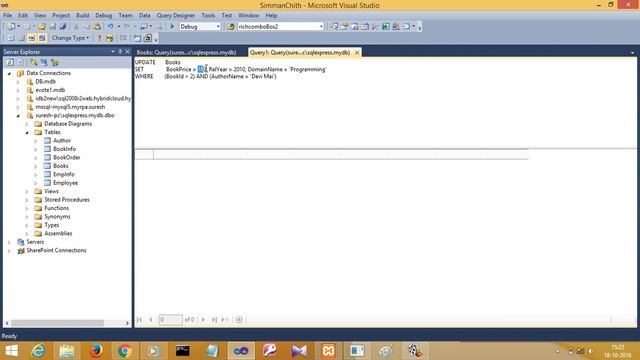Viewport: 640px width, 360px height.
Task: Select the BookOrder table
Action: (x=67, y=158)
